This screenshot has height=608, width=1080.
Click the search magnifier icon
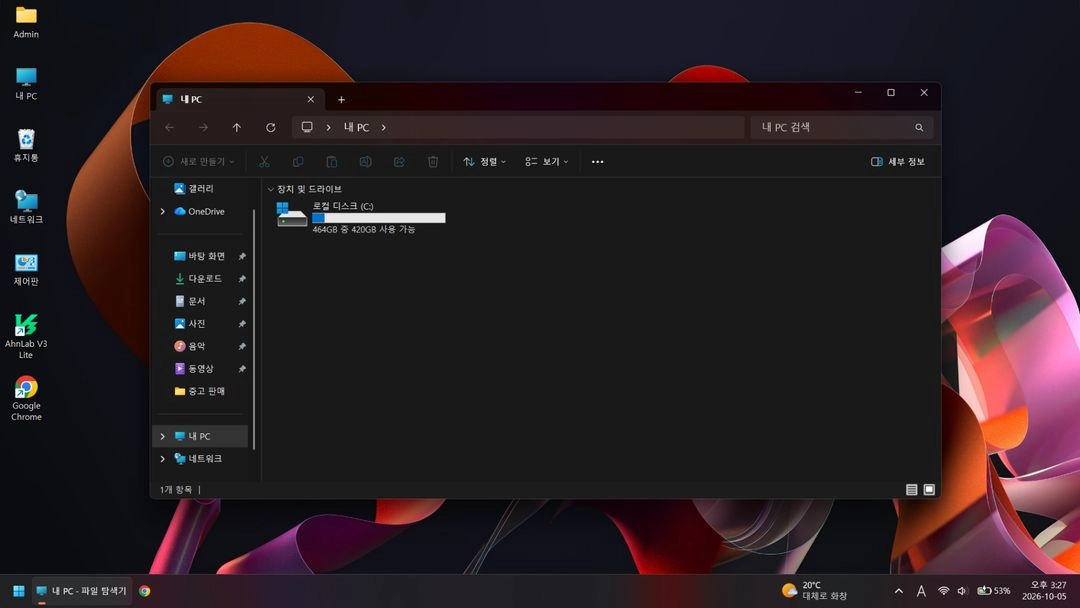pos(919,127)
